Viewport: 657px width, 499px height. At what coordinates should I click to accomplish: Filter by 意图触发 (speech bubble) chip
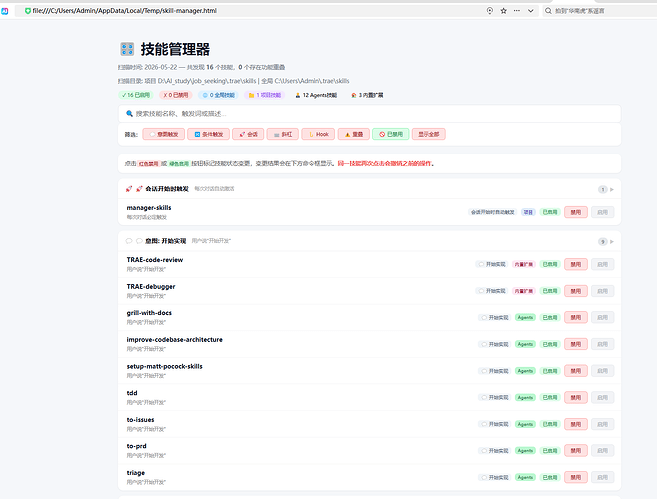point(164,134)
